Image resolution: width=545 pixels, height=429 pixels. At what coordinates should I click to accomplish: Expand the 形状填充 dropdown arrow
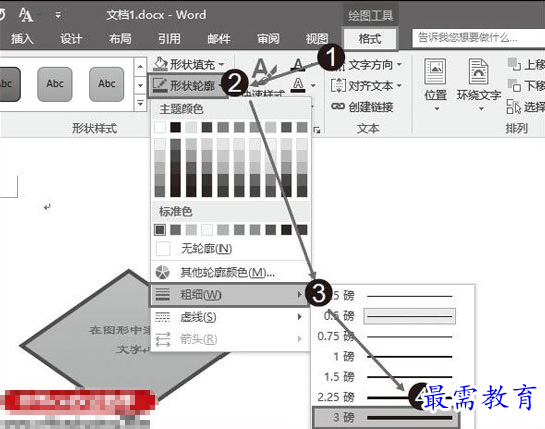coord(221,65)
